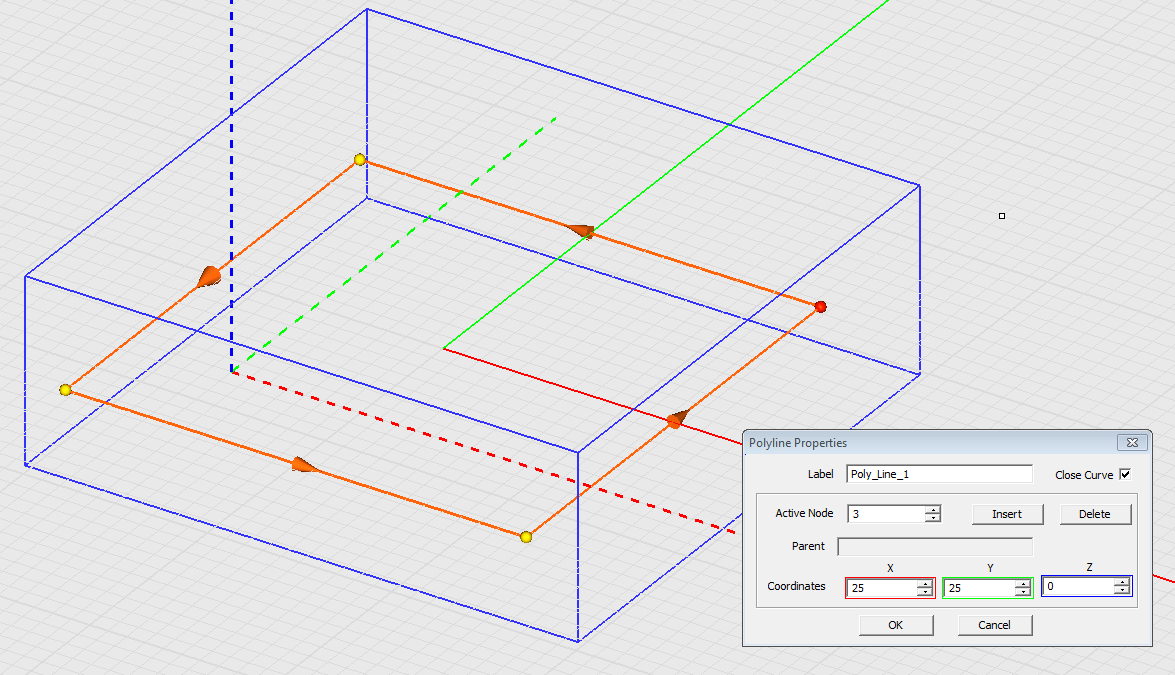
Task: Click into the X coordinate field
Action: (x=880, y=589)
